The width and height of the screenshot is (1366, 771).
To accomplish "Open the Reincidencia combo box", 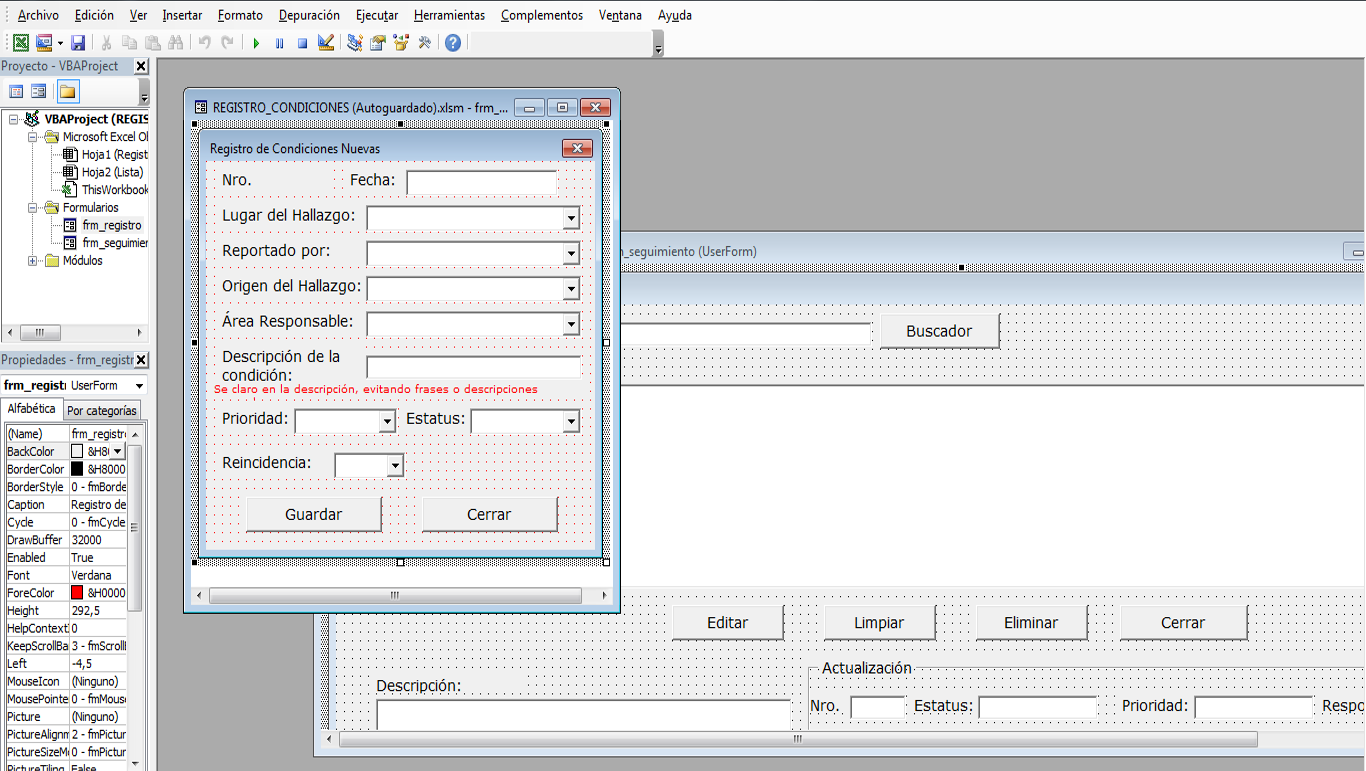I will 395,466.
